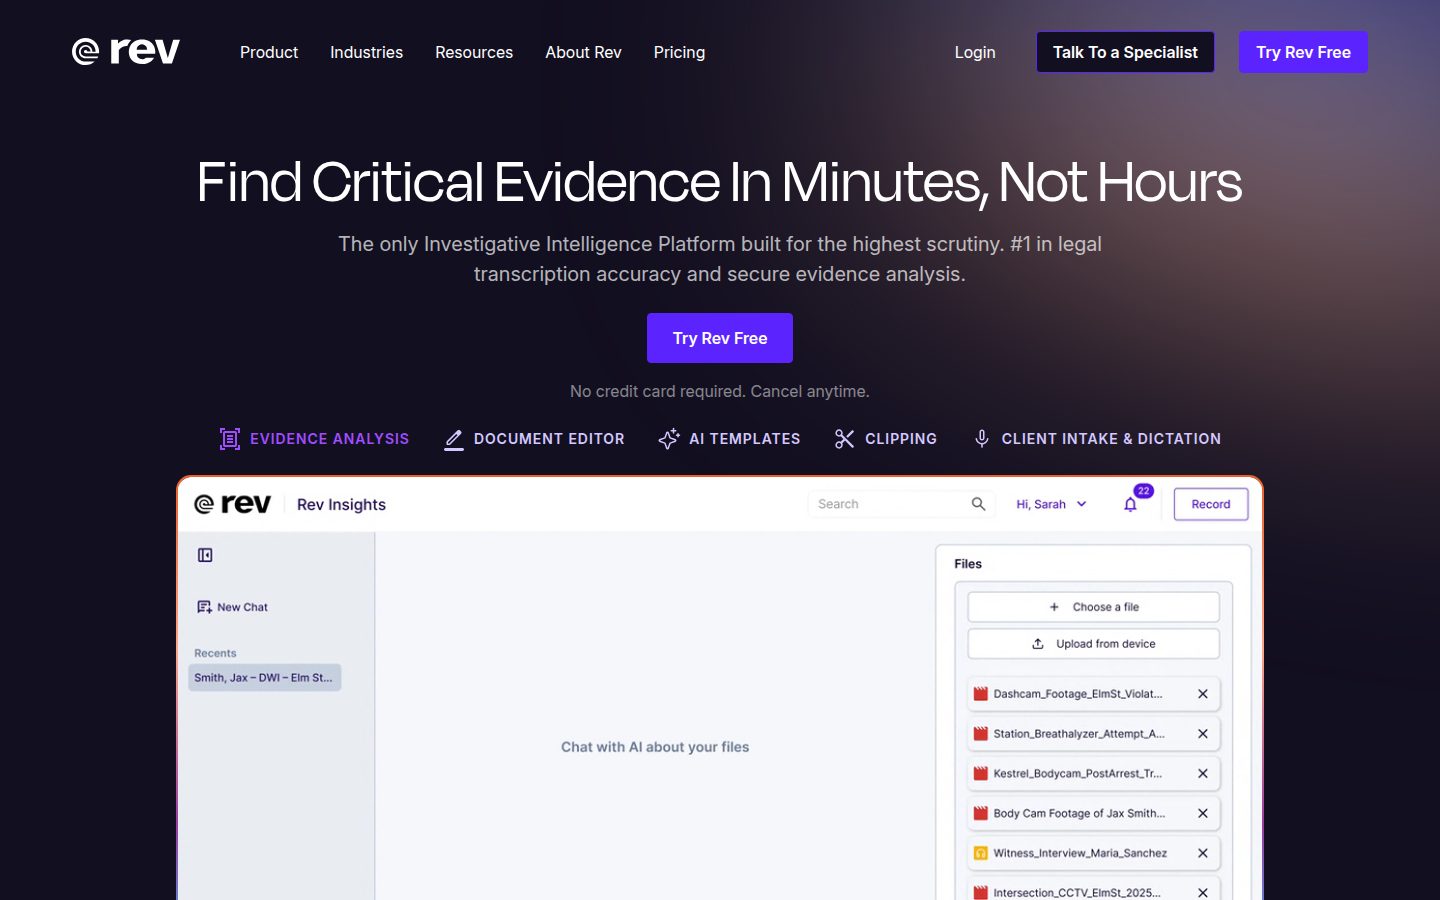Click Upload from device
The image size is (1440, 900).
[x=1094, y=644]
